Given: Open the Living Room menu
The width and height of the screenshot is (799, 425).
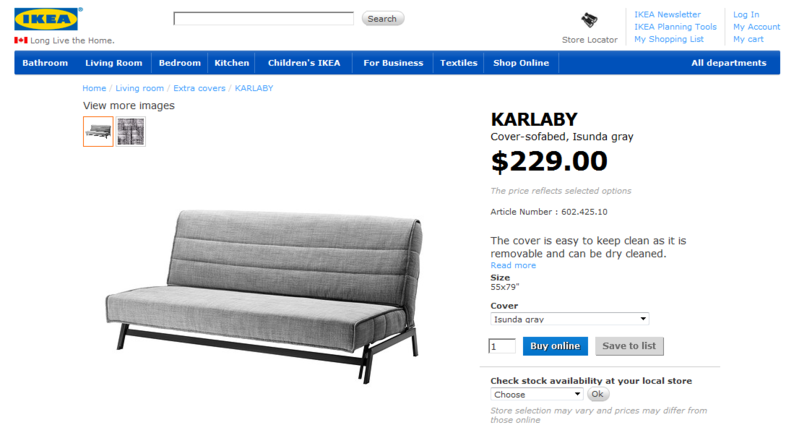Looking at the screenshot, I should tap(114, 63).
